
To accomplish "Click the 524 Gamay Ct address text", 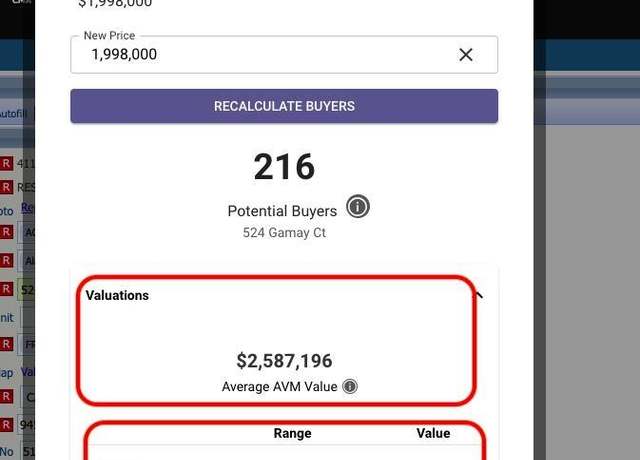I will coord(284,233).
